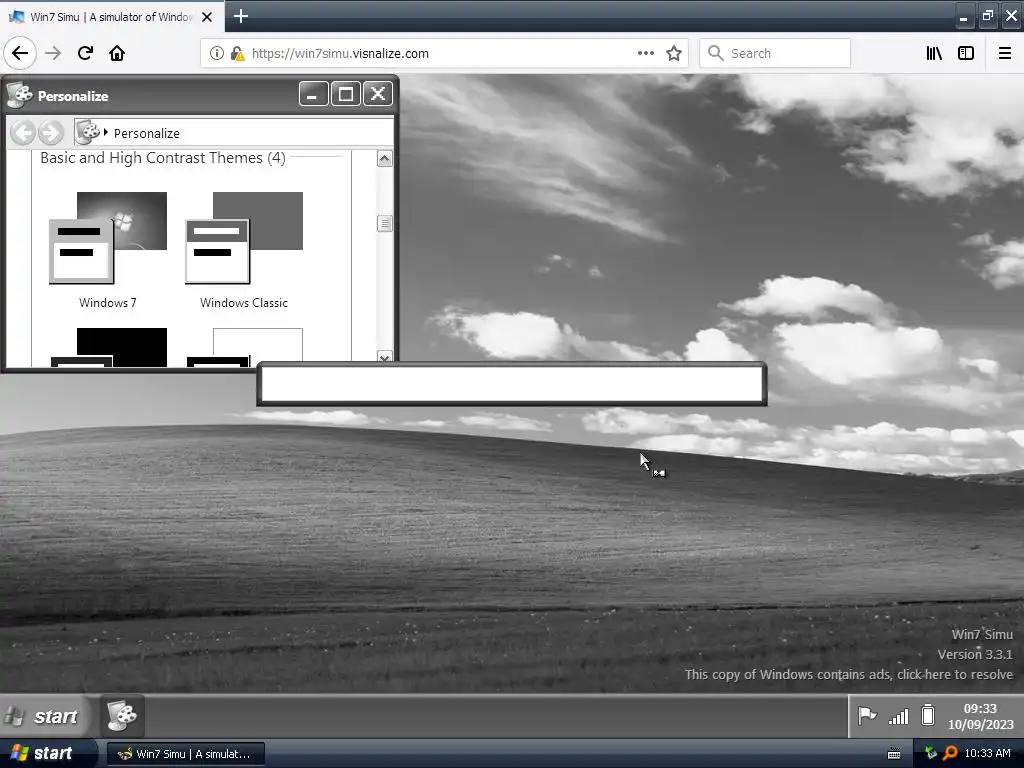Open the Action Center flag icon
1024x768 pixels.
[x=867, y=716]
